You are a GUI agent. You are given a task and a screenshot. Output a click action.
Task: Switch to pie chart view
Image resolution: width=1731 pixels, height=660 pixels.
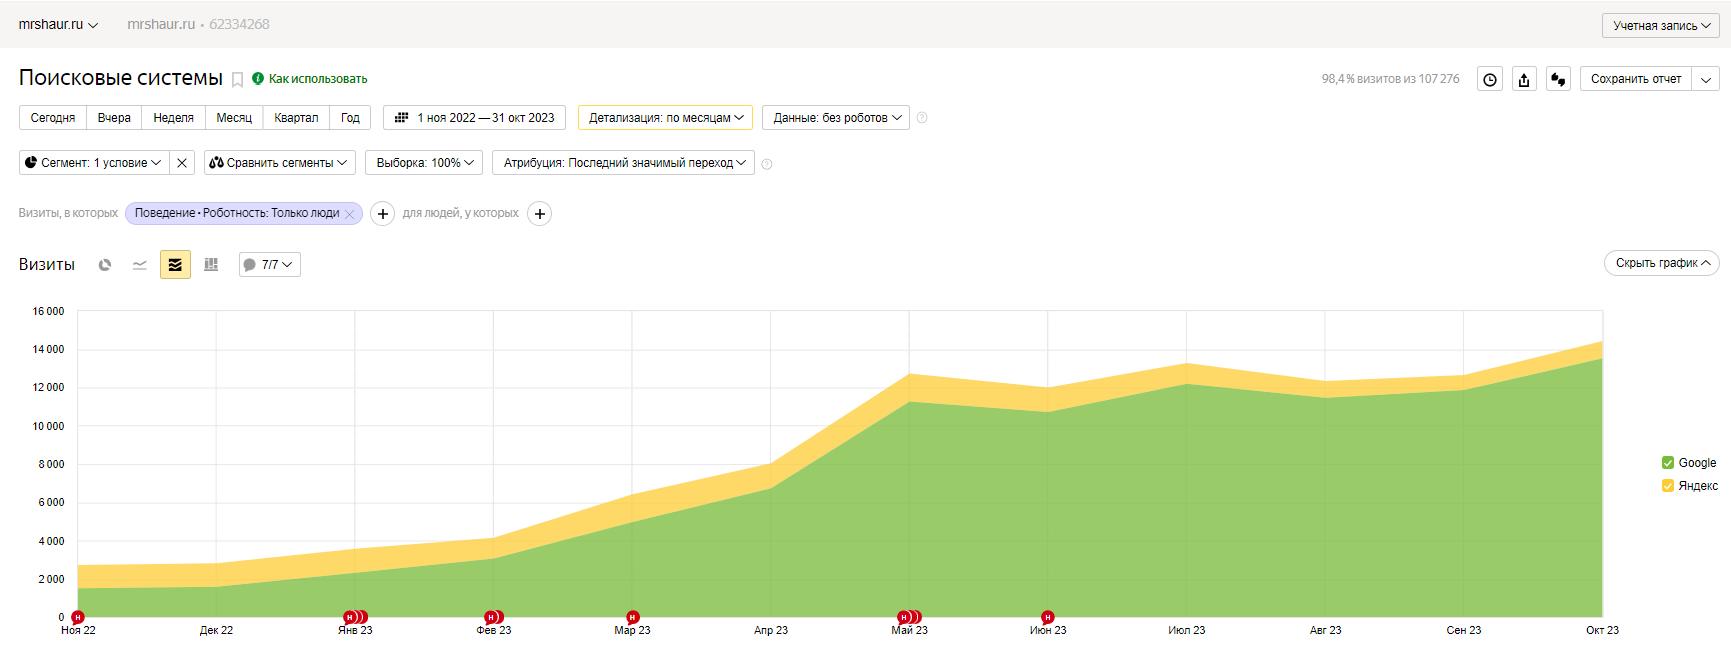click(105, 265)
